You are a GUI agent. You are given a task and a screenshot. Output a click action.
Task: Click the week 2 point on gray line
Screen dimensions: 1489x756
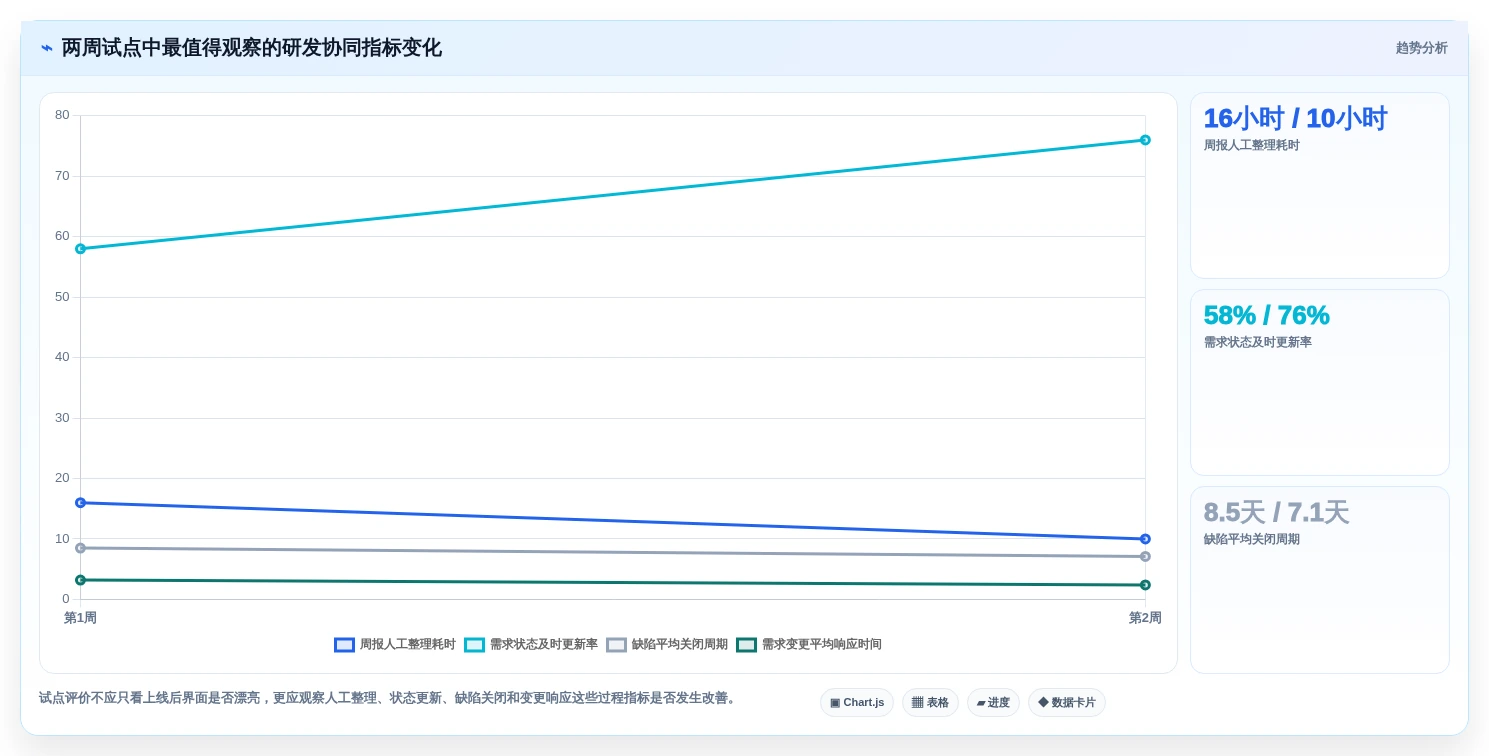click(1145, 557)
